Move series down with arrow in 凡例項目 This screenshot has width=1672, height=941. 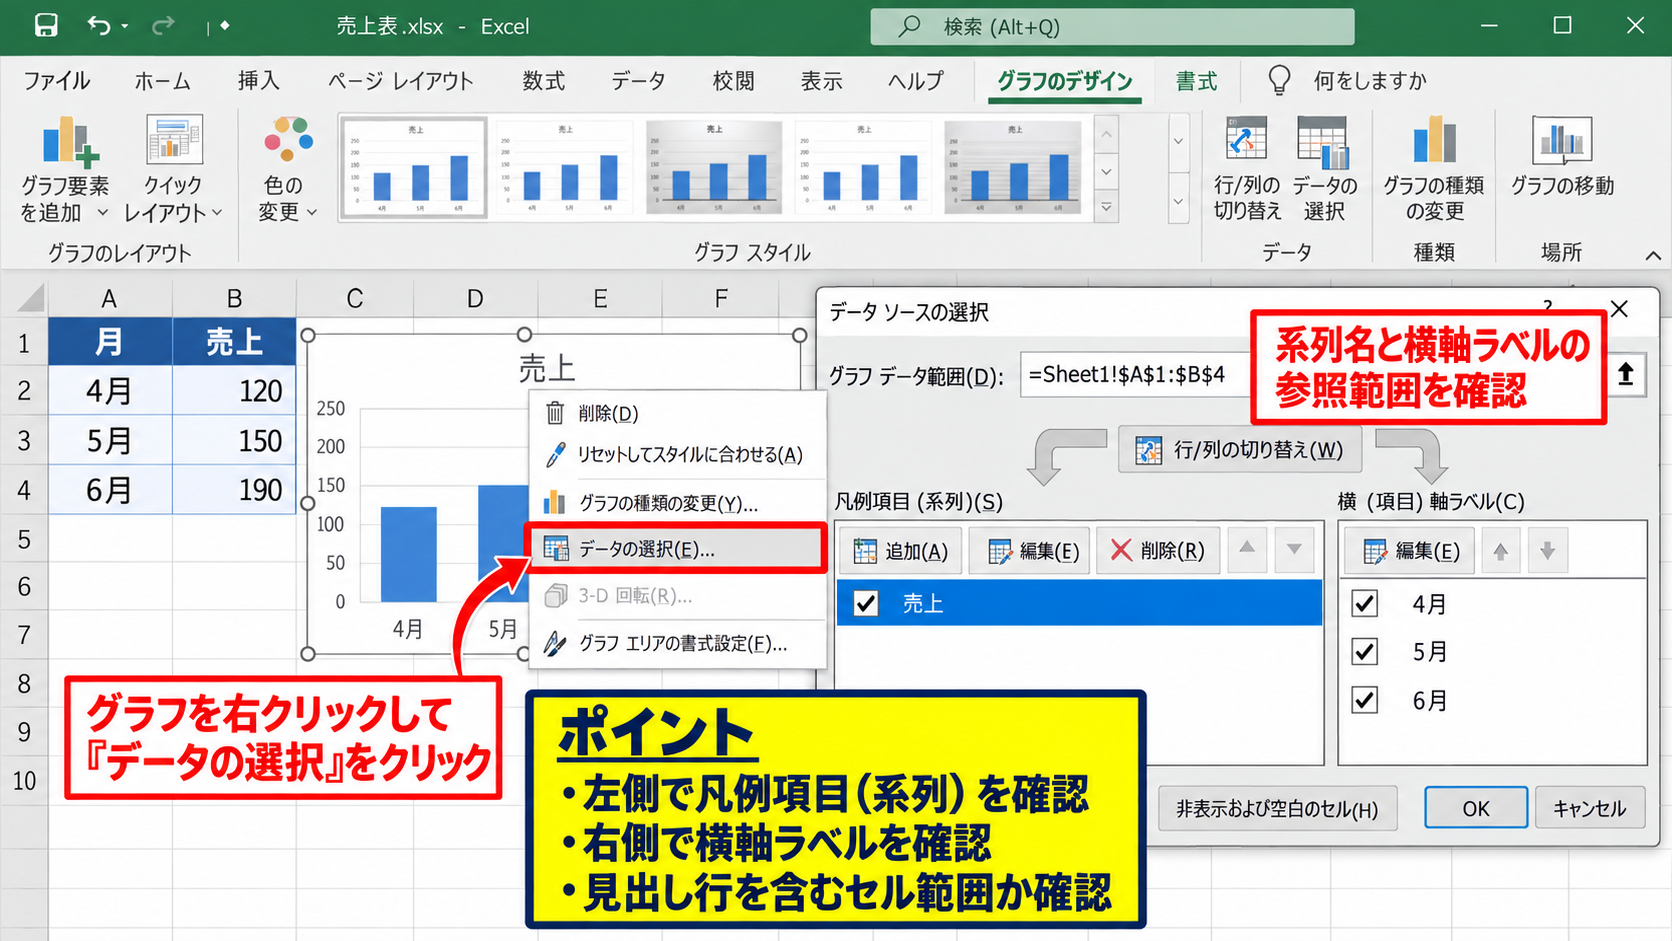click(x=1294, y=549)
